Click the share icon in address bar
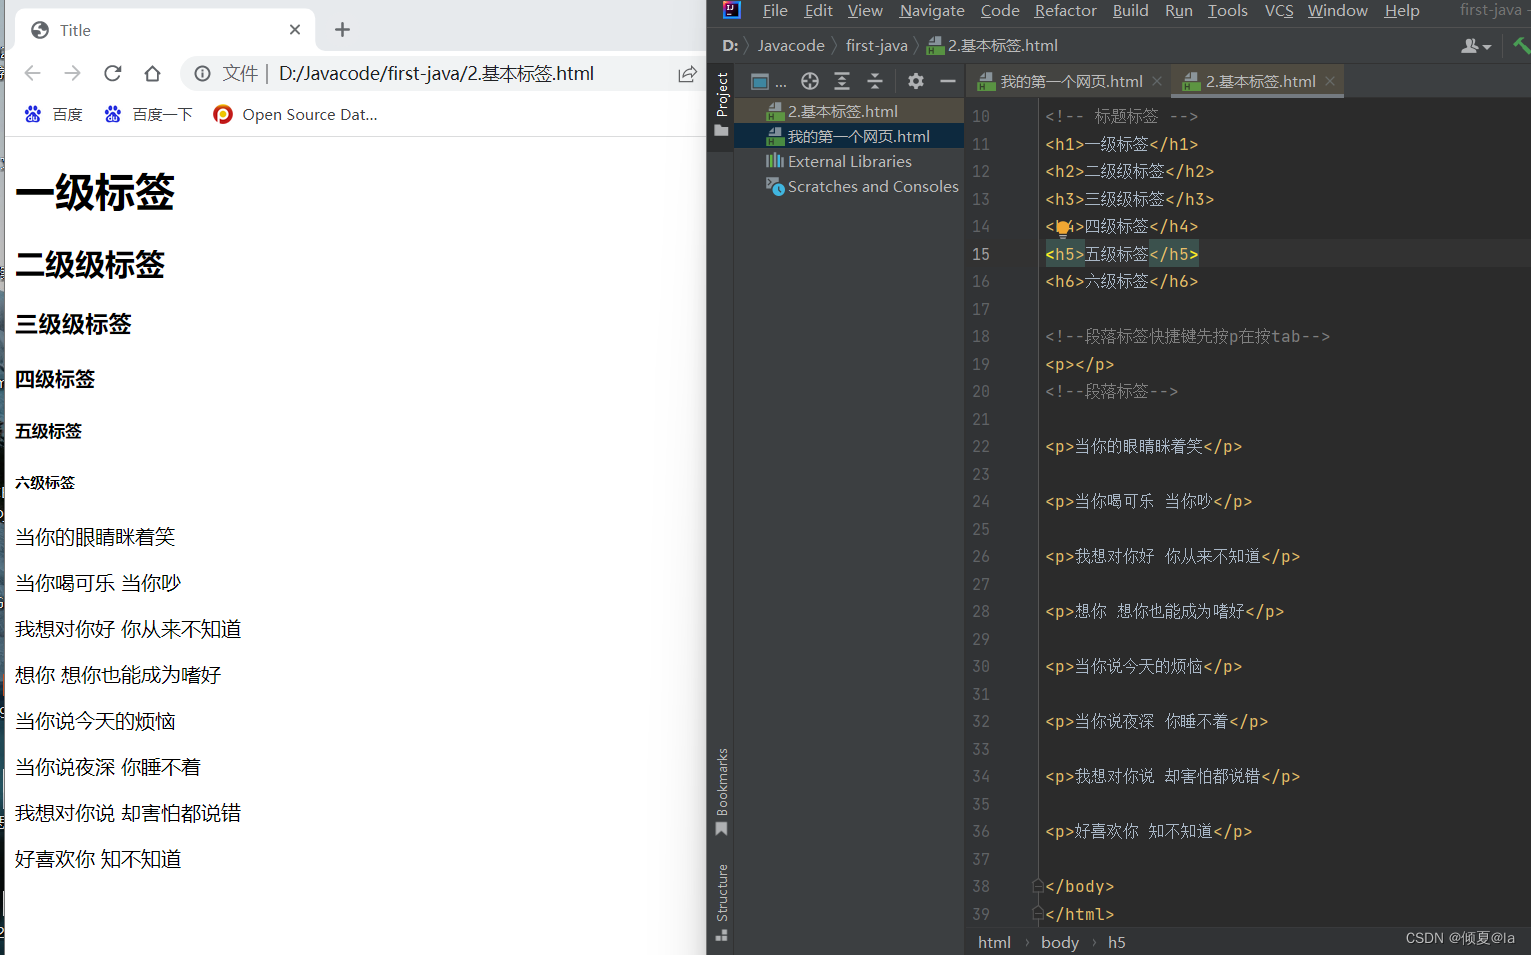 [687, 73]
